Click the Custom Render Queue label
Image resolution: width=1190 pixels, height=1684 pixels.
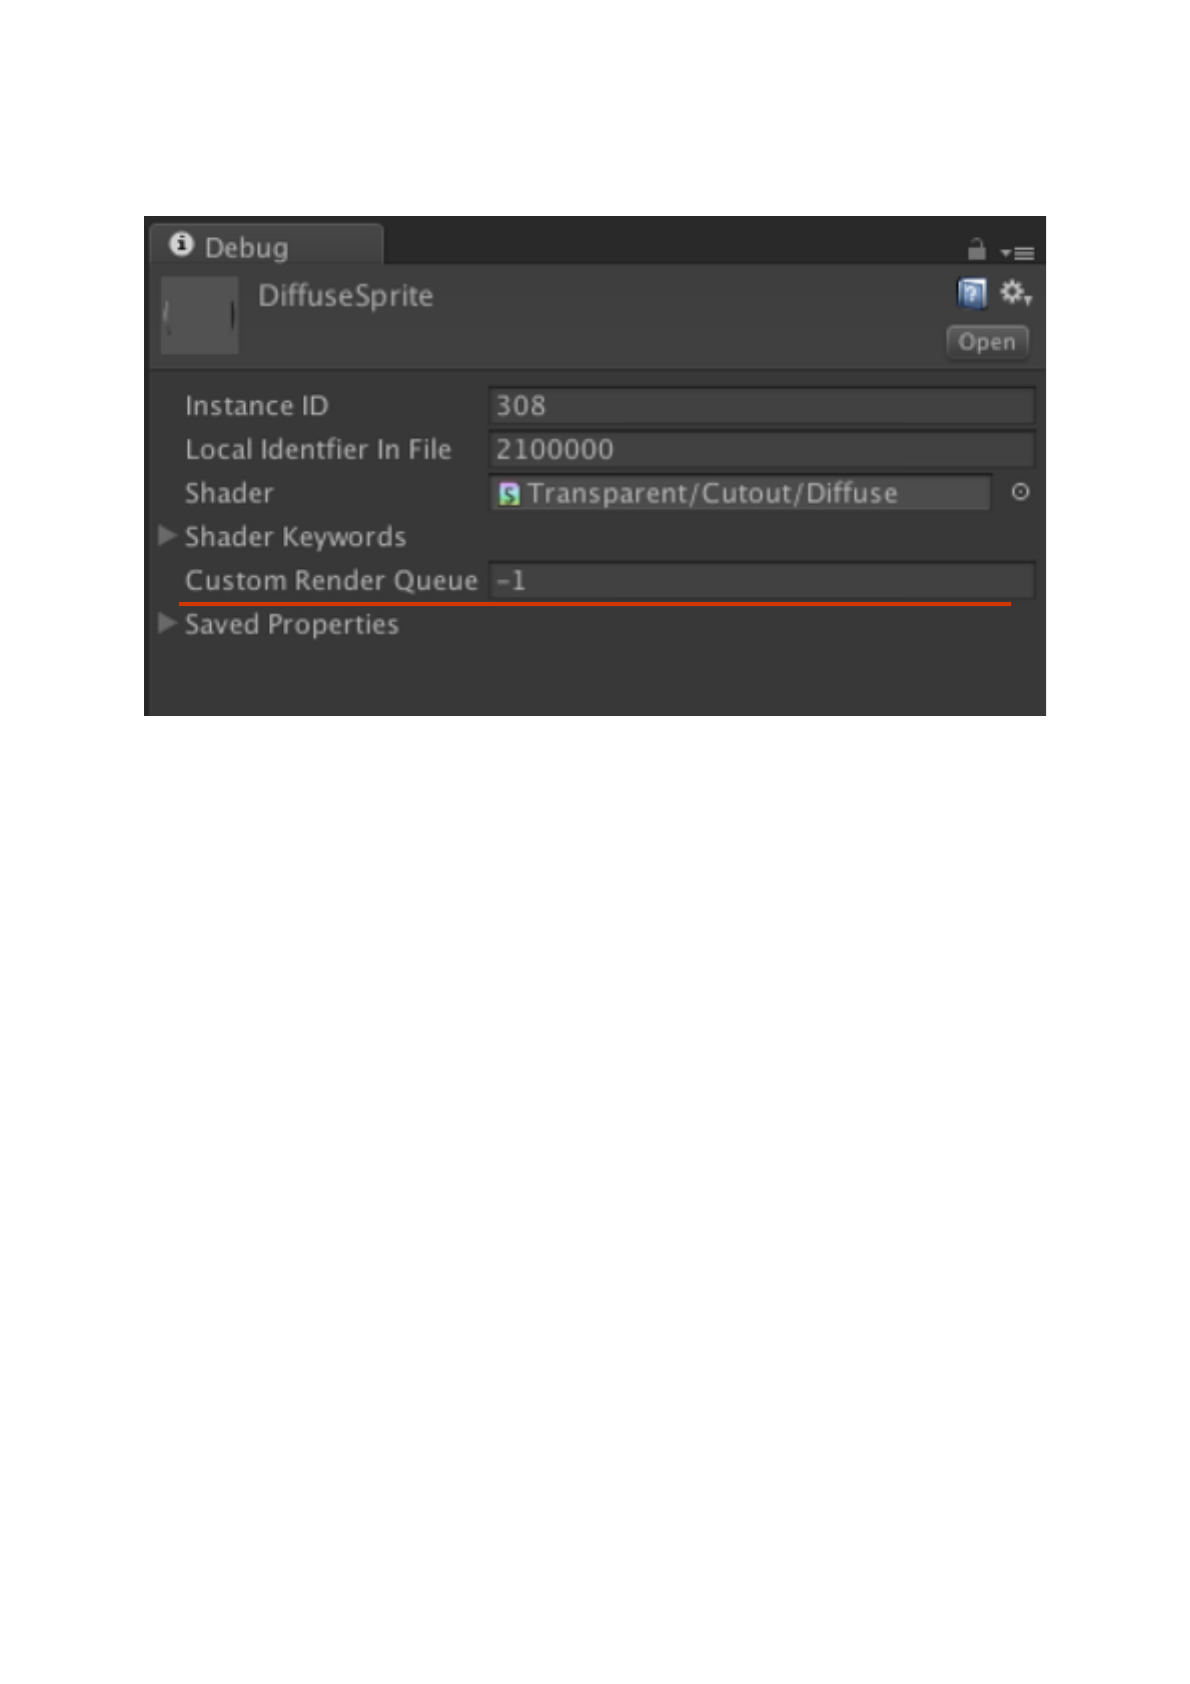coord(331,581)
